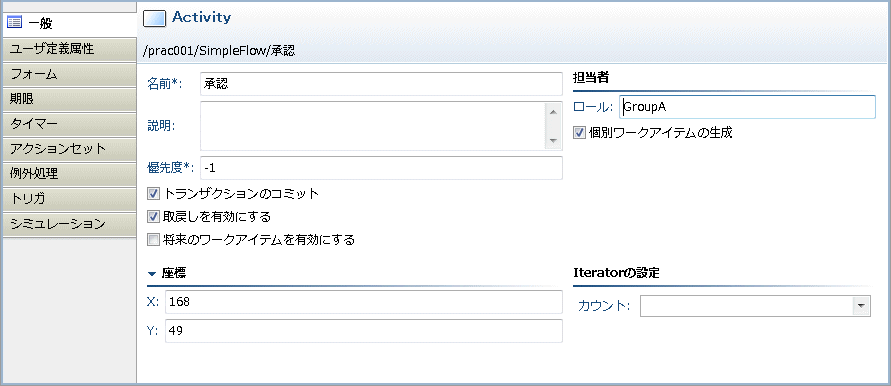Screen dimensions: 891x386
Task: Select the トリガ tab
Action: tap(69, 199)
